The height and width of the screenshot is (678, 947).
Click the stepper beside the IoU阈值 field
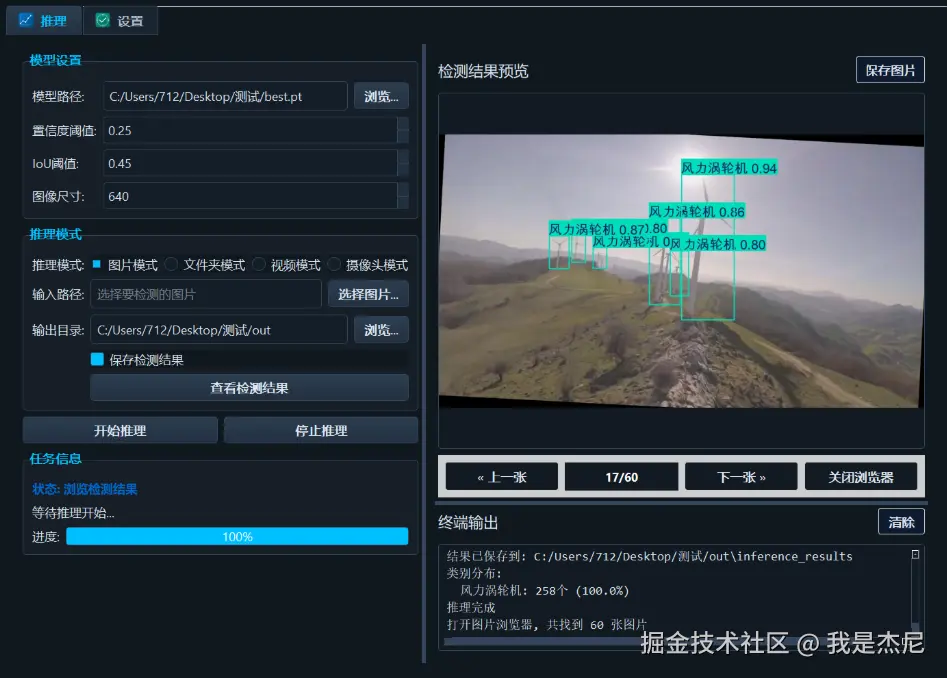404,163
